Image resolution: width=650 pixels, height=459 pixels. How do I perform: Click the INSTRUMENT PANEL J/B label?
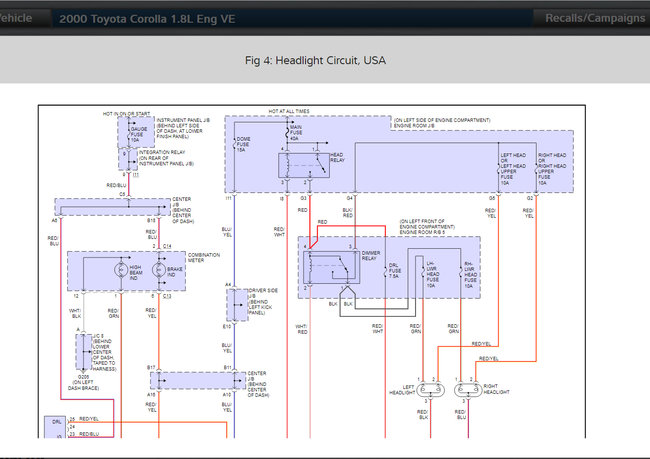click(183, 120)
